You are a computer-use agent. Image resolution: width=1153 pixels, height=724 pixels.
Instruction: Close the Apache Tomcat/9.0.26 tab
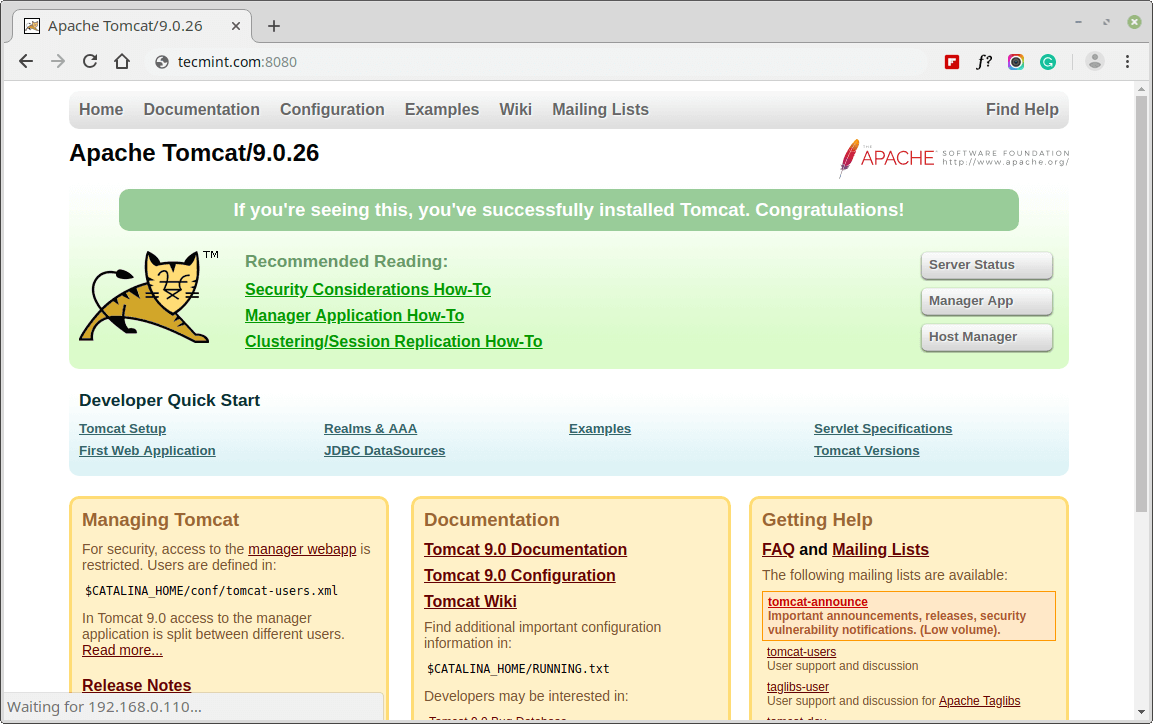point(235,26)
